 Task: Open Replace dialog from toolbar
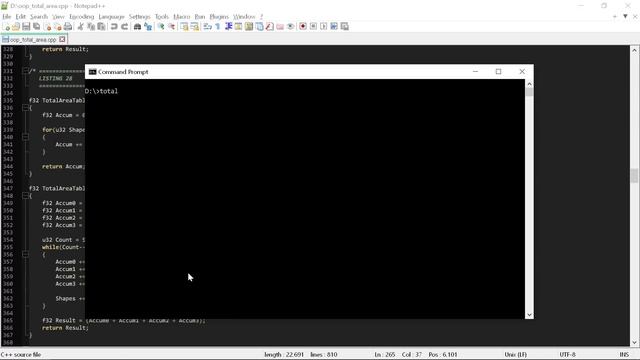[148, 27]
